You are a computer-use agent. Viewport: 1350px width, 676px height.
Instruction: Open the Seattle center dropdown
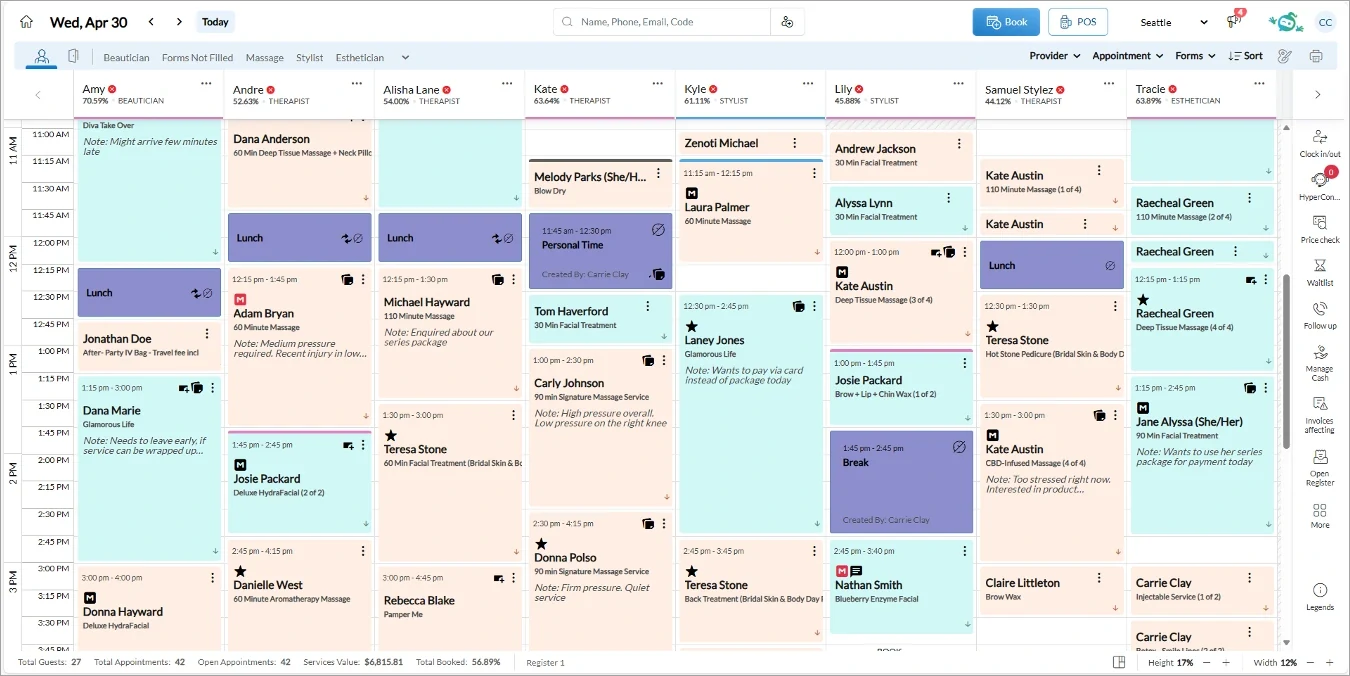[x=1174, y=22]
